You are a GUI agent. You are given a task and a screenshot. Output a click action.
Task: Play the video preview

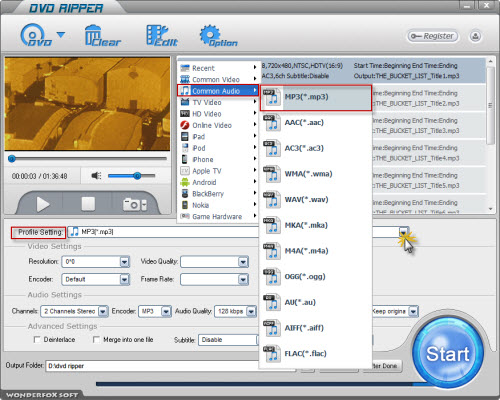(x=43, y=204)
